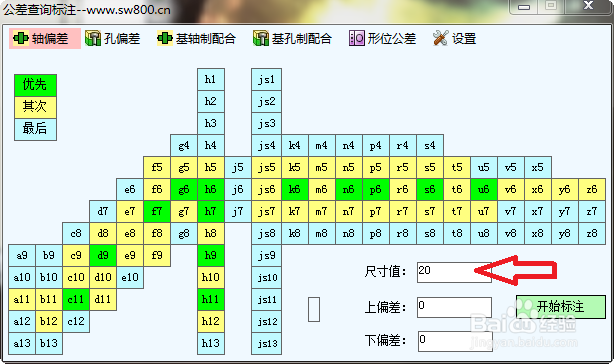The image size is (614, 364).
Task: Select tolerance e10
Action: coord(130,278)
